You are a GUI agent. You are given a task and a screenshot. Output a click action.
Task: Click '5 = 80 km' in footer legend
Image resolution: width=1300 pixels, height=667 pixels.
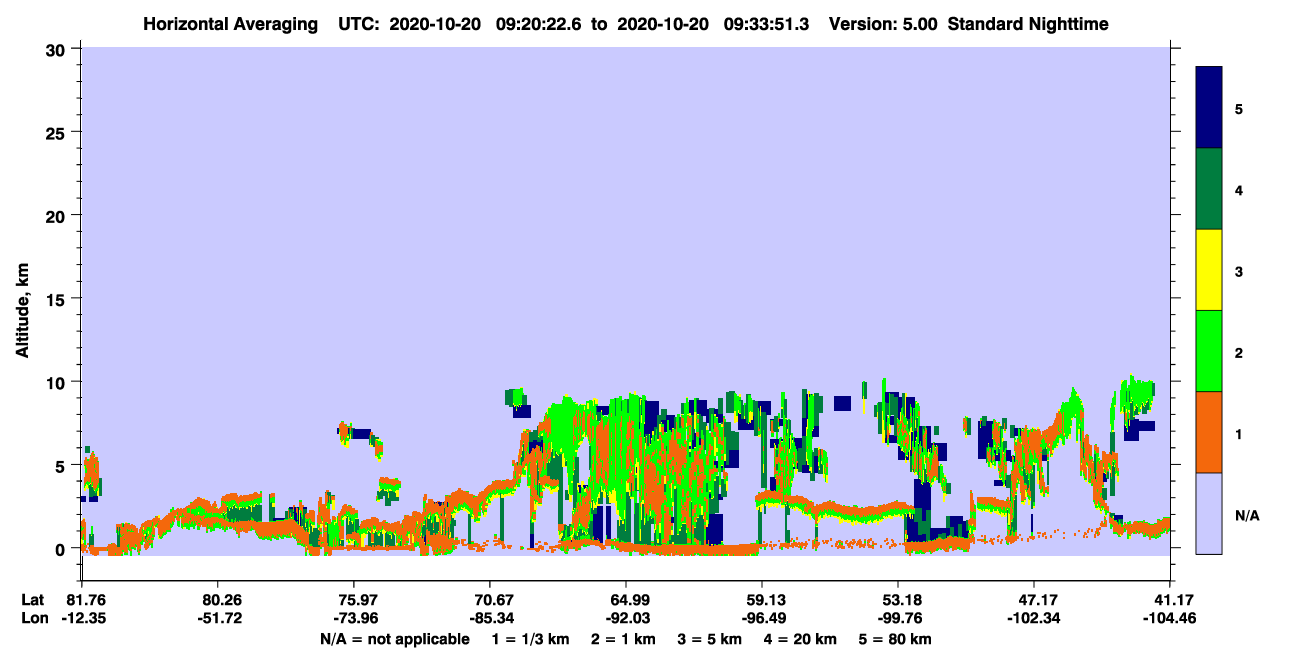click(896, 639)
